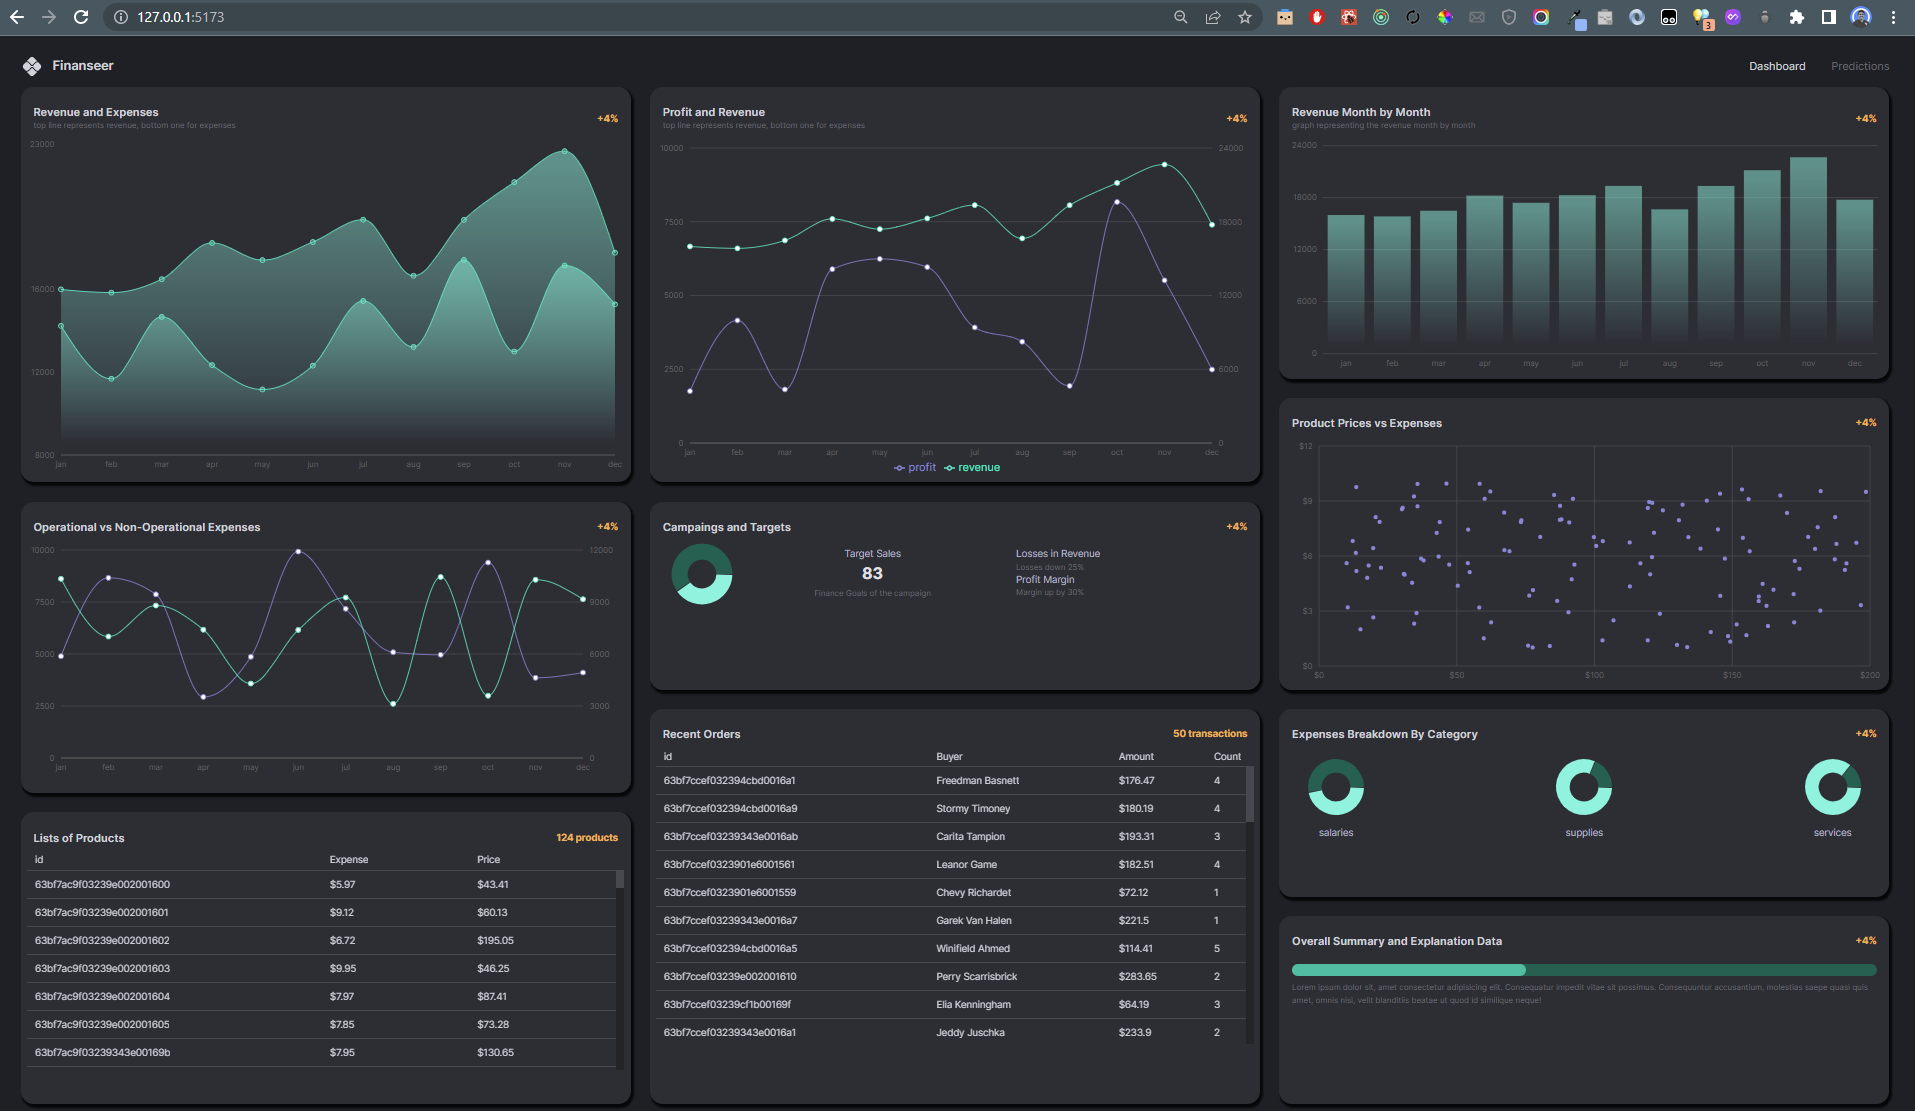Image resolution: width=1915 pixels, height=1111 pixels.
Task: Click the shield with play symbol extension icon
Action: (1509, 17)
